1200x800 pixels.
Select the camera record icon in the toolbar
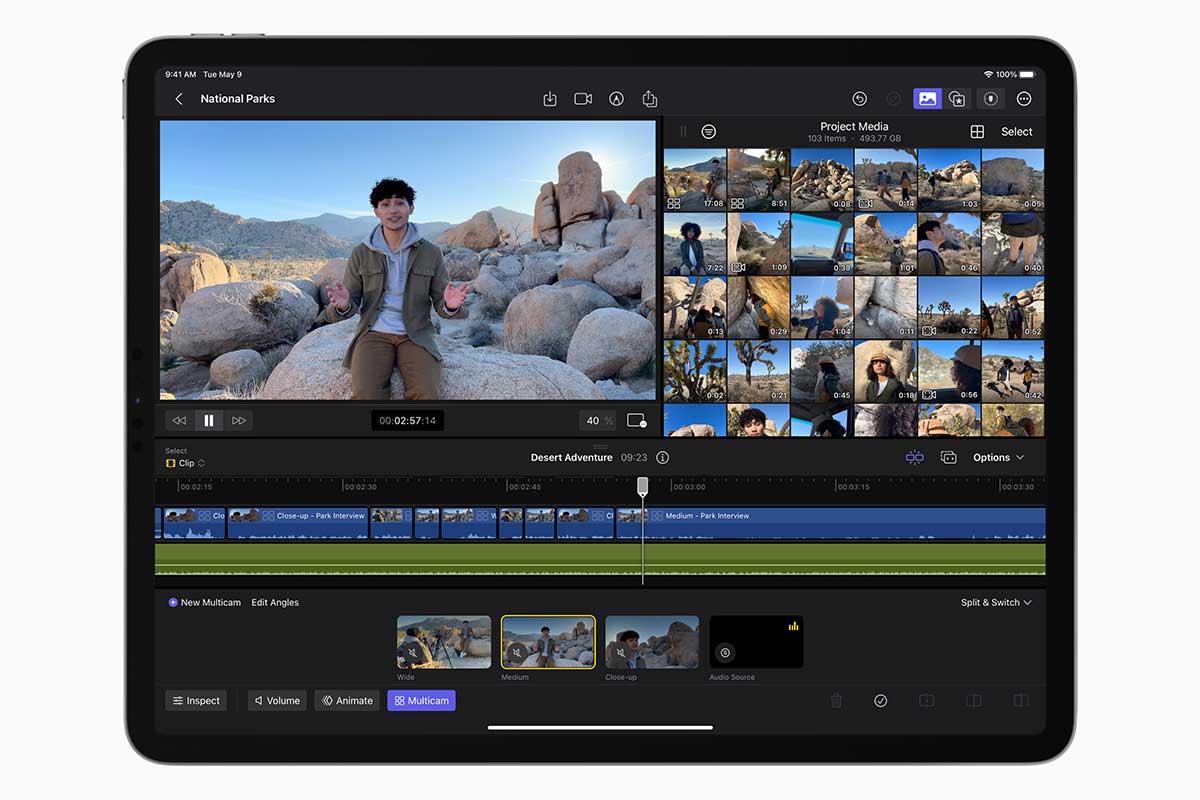coord(583,99)
